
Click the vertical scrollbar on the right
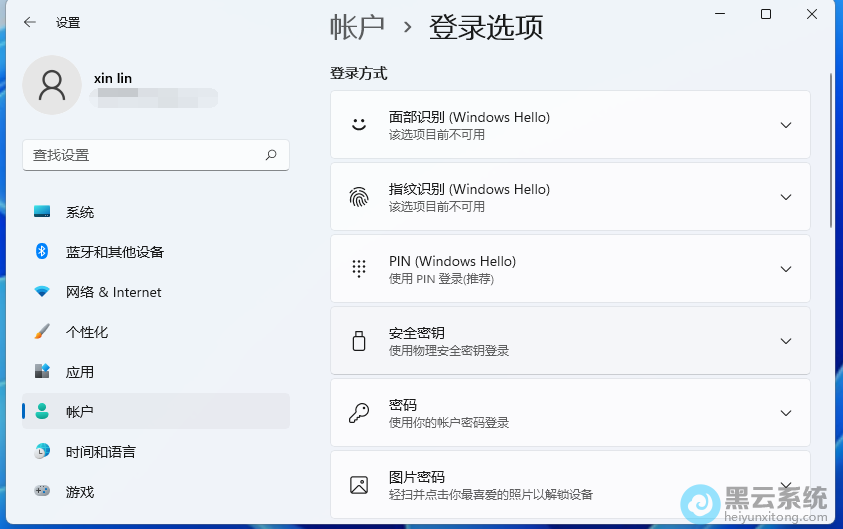pos(831,150)
